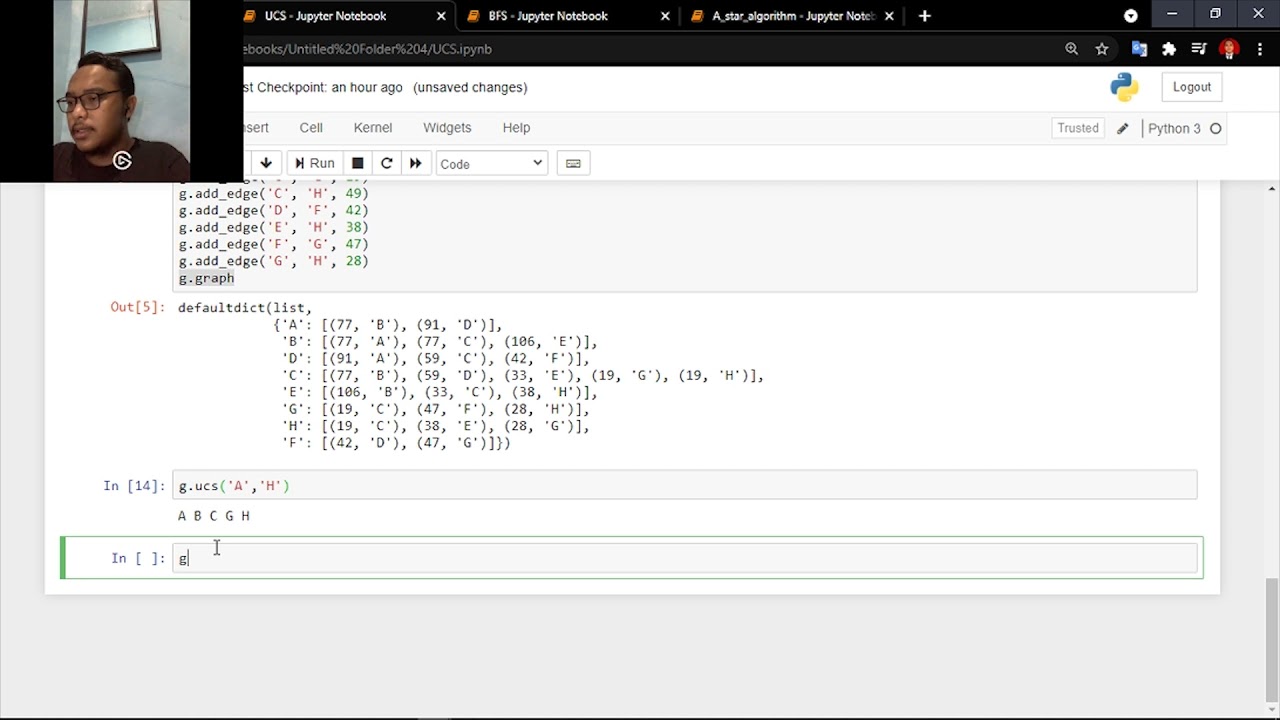1280x720 pixels.
Task: Select the UCS Jupyter Notebook tab
Action: [x=325, y=16]
